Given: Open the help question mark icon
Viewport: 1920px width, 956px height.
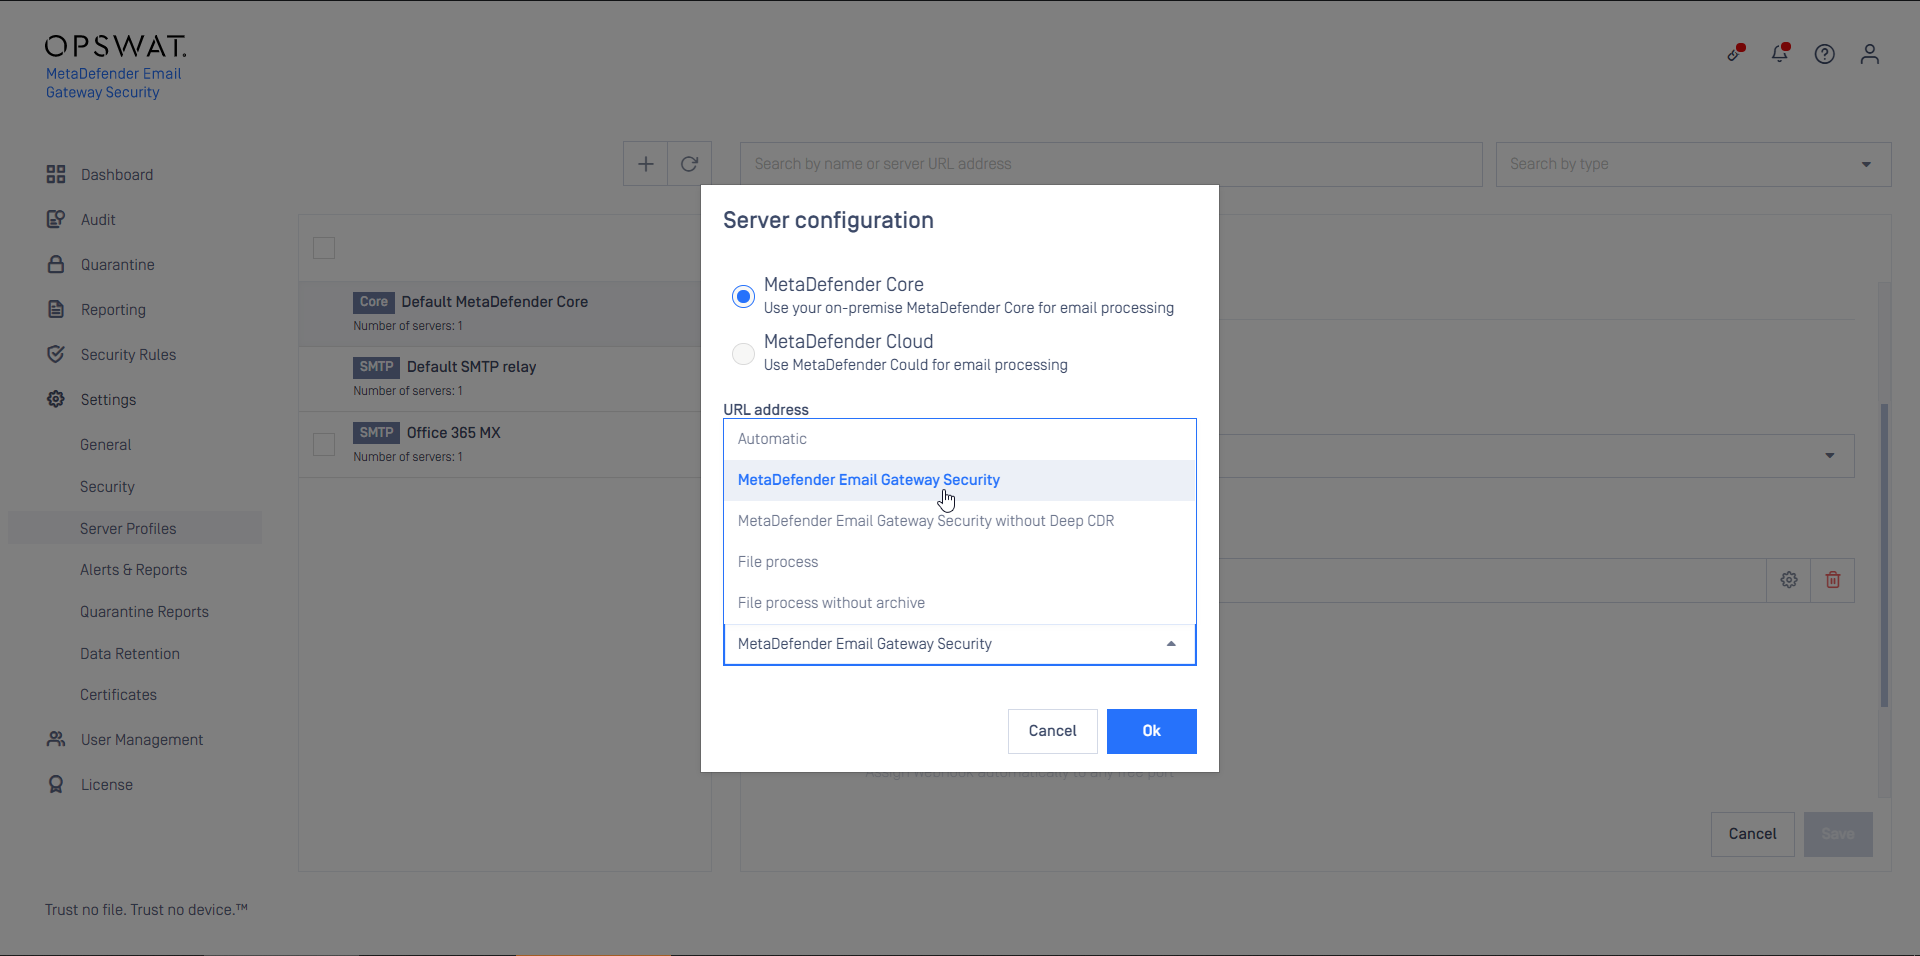Looking at the screenshot, I should (x=1825, y=54).
